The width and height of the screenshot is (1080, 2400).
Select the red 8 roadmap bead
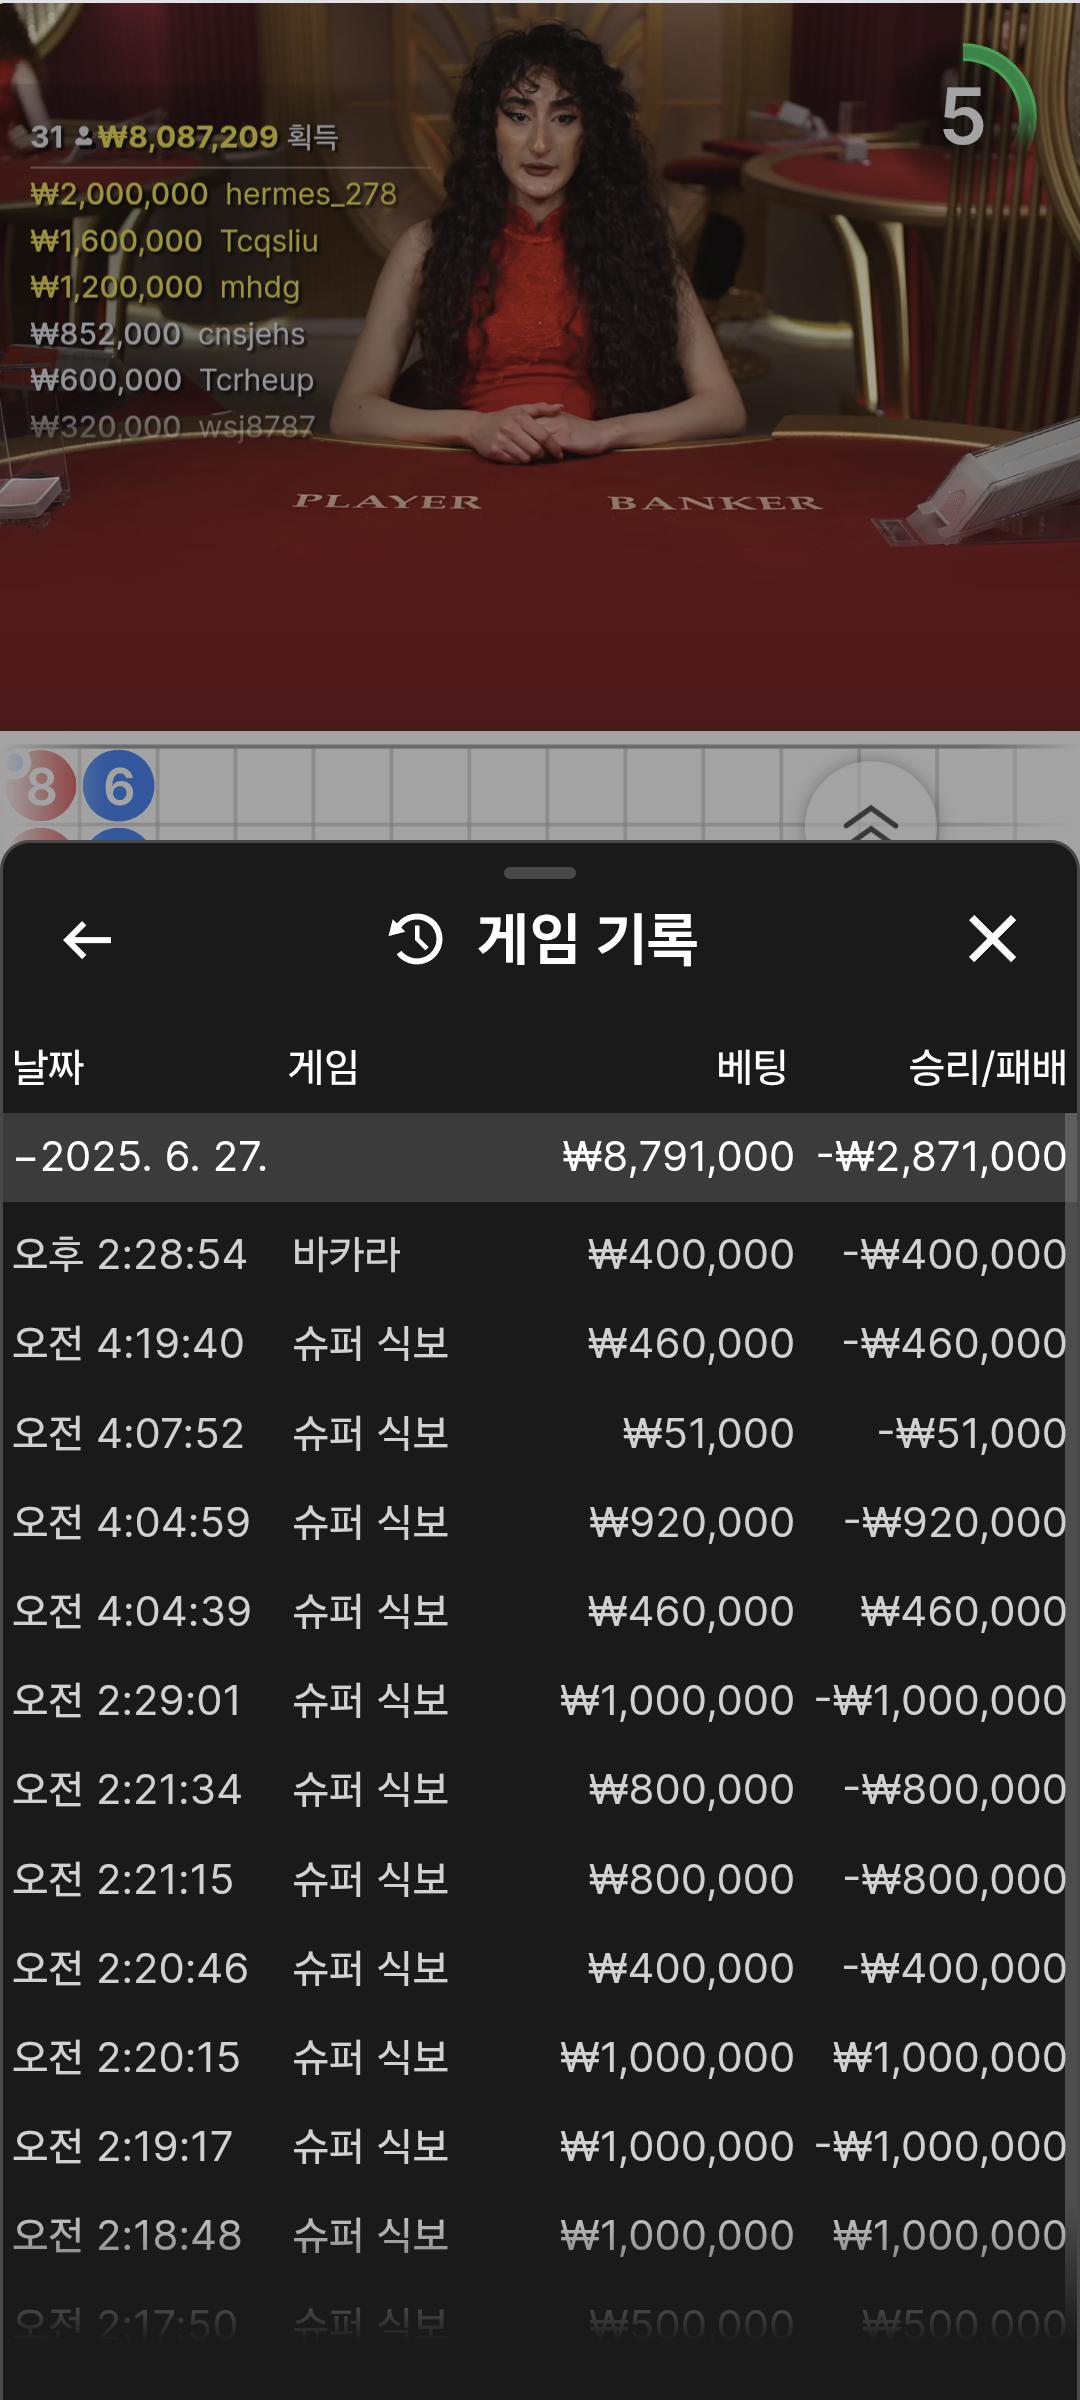pyautogui.click(x=41, y=786)
